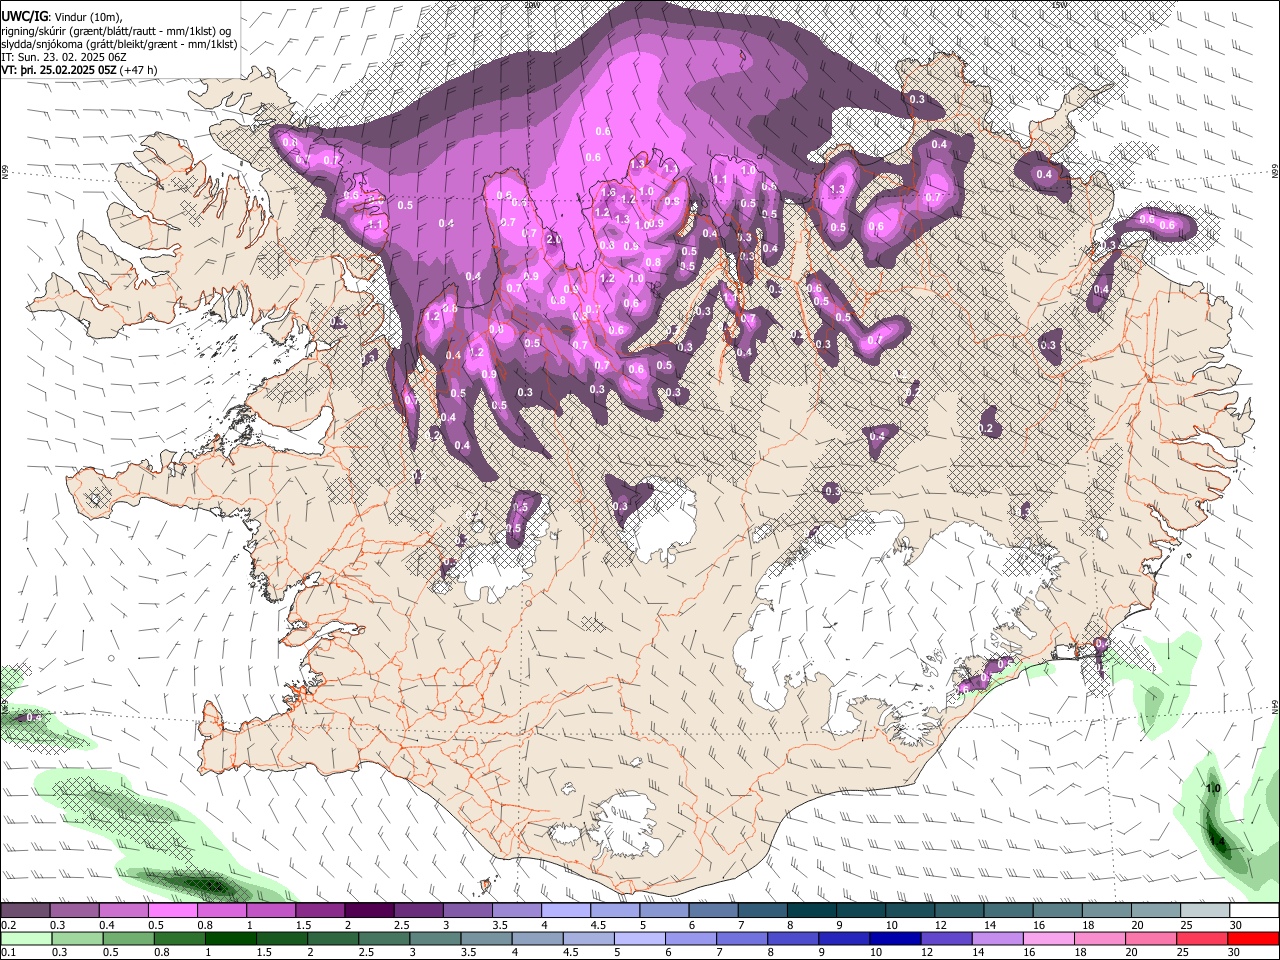The height and width of the screenshot is (960, 1280).
Task: Choose the pale green 0.1 rain legend swatch
Action: [x=25, y=938]
